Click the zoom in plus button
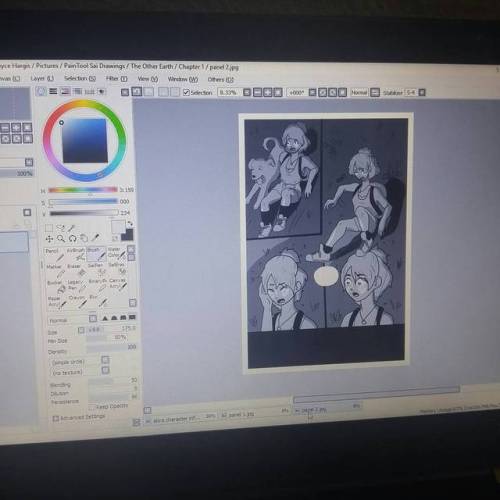Image resolution: width=500 pixels, height=500 pixels. pyautogui.click(x=268, y=92)
